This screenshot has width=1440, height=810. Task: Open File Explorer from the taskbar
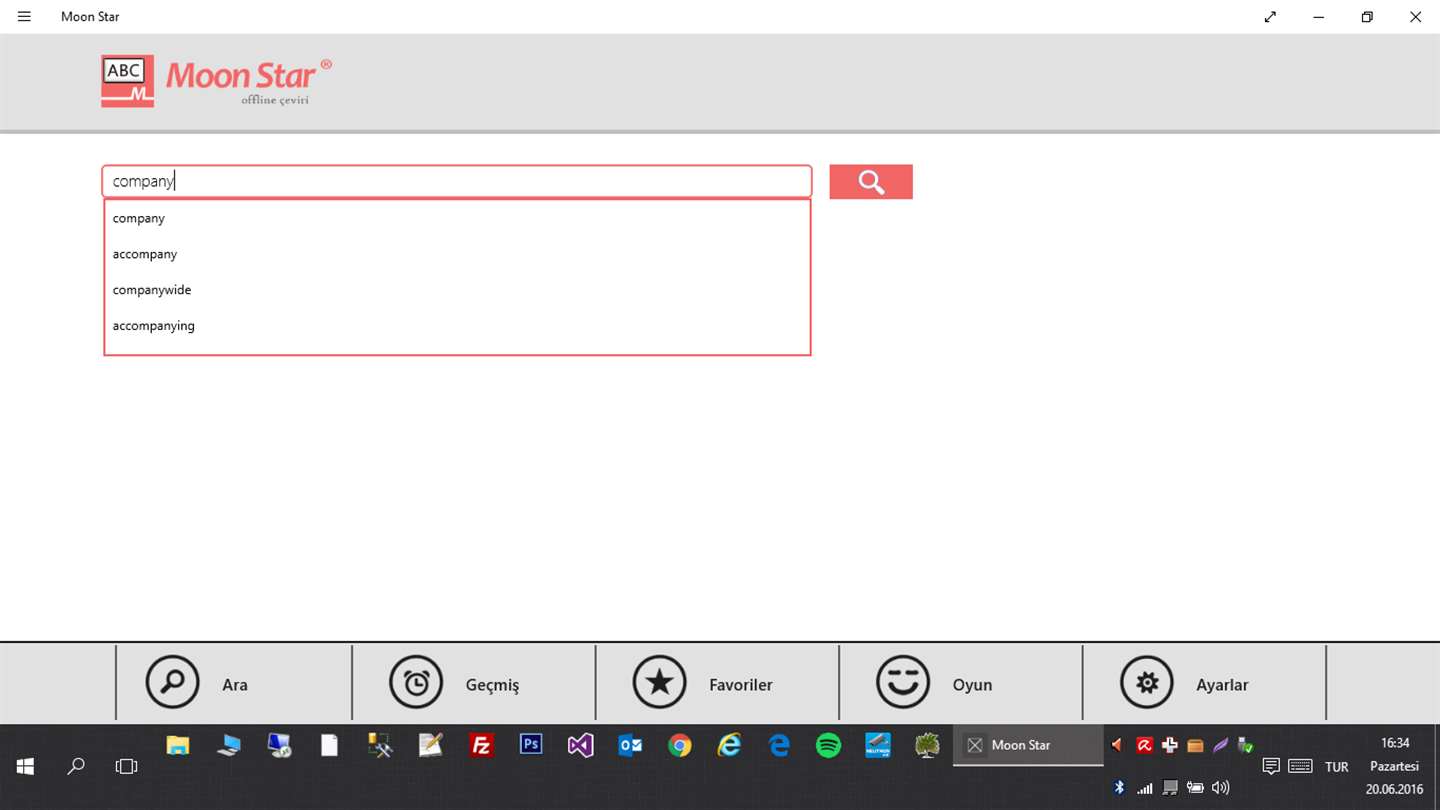(x=178, y=745)
